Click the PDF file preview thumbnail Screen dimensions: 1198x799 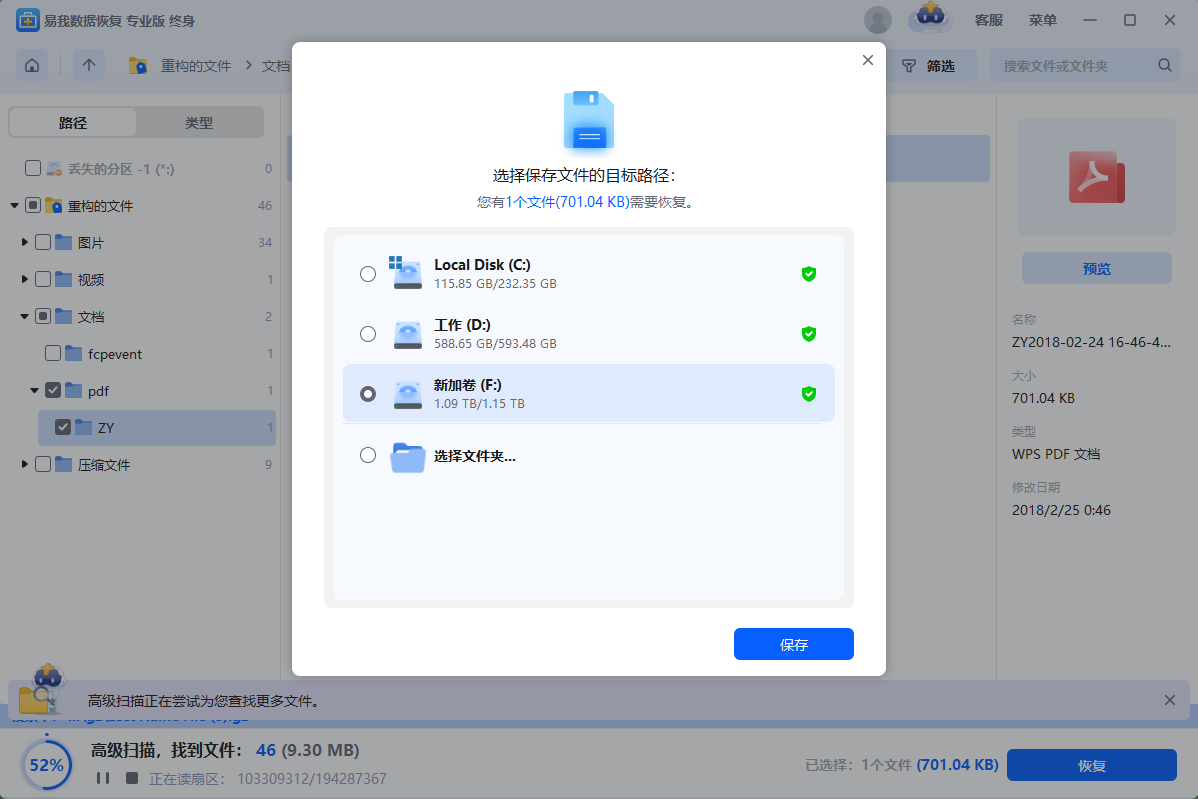coord(1096,177)
